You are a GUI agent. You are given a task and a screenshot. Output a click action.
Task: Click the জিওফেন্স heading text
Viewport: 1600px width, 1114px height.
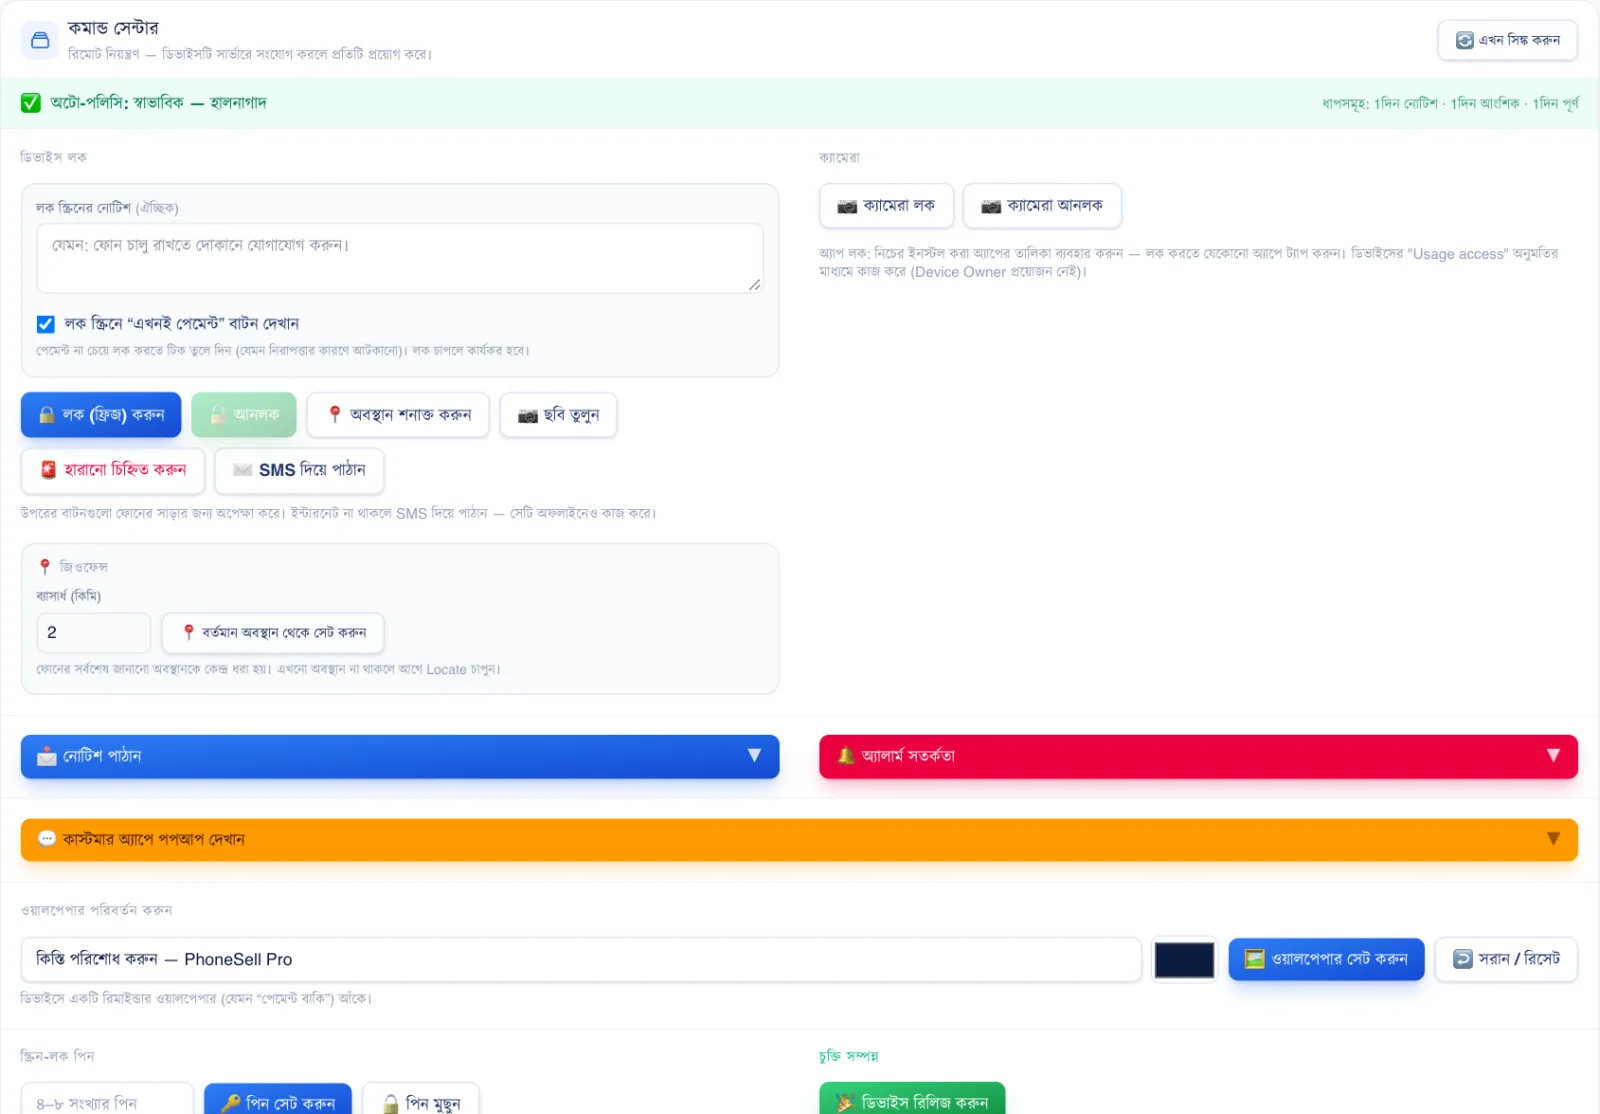tap(84, 567)
